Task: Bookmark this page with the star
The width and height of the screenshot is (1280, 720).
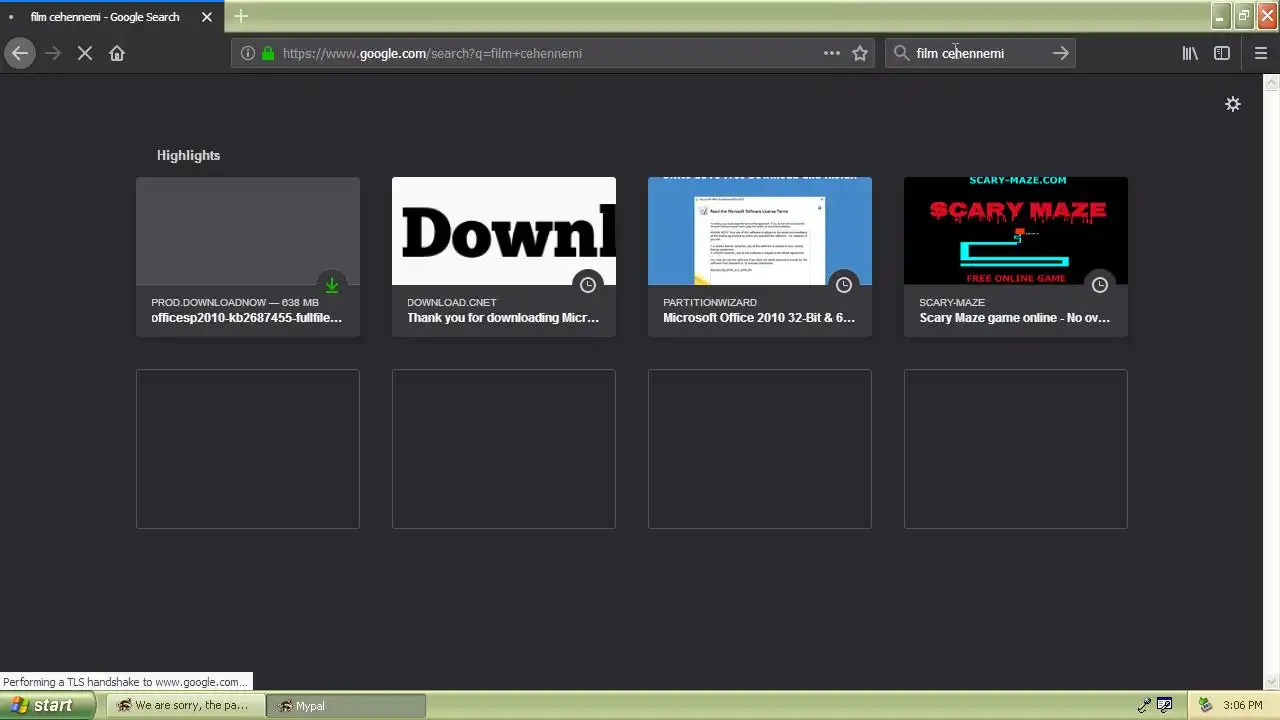Action: (860, 53)
